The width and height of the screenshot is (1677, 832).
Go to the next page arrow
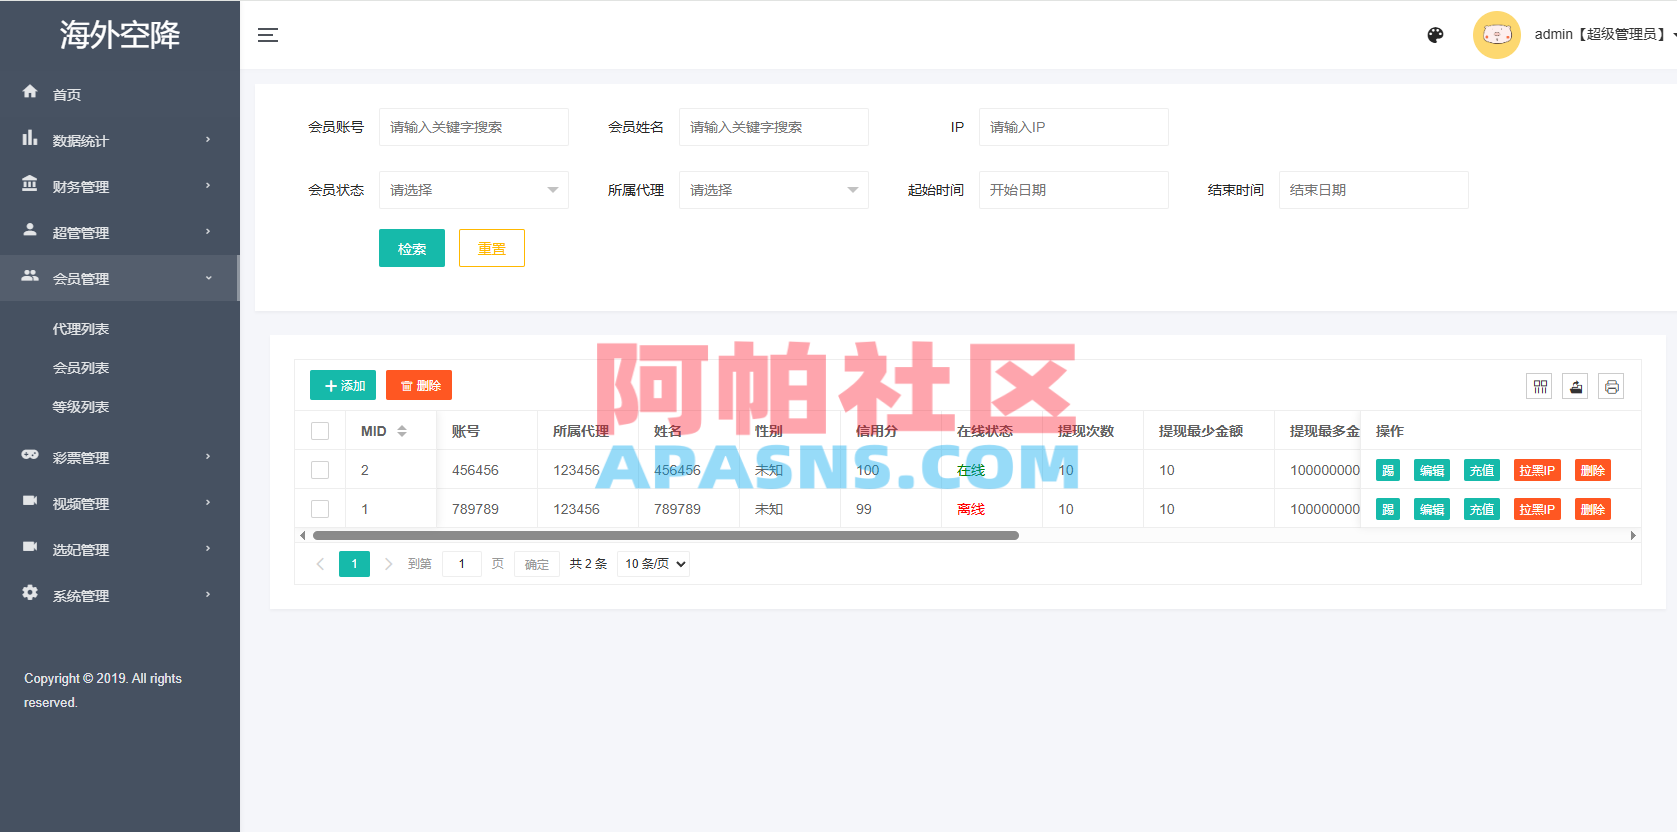point(389,564)
